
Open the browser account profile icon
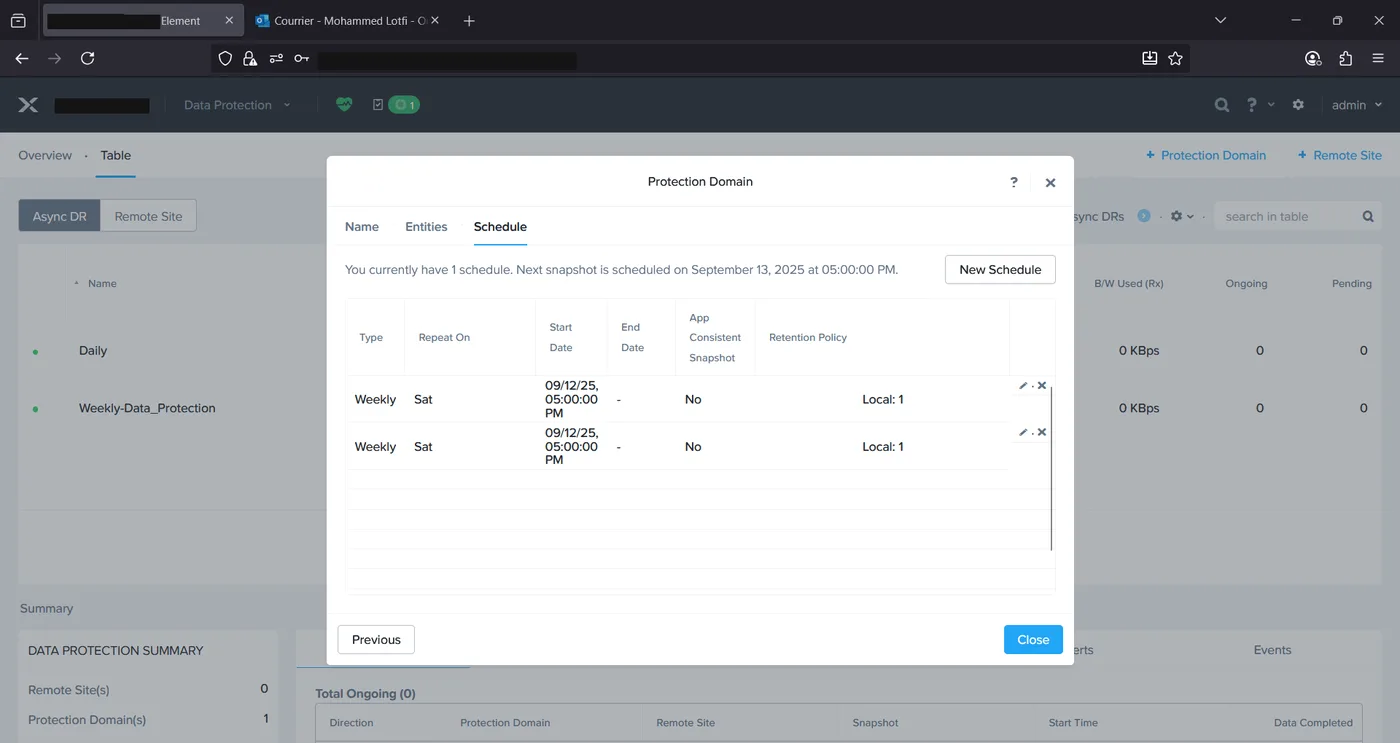[x=1313, y=59]
